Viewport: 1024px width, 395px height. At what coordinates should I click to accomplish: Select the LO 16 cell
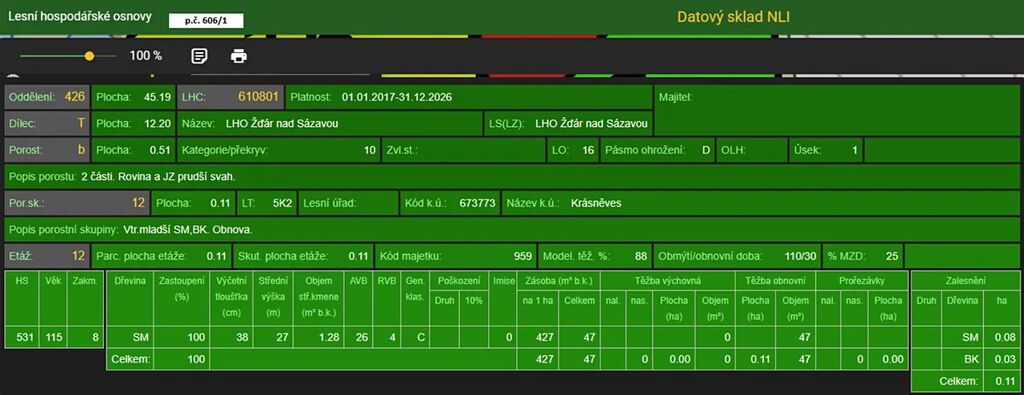coord(572,150)
